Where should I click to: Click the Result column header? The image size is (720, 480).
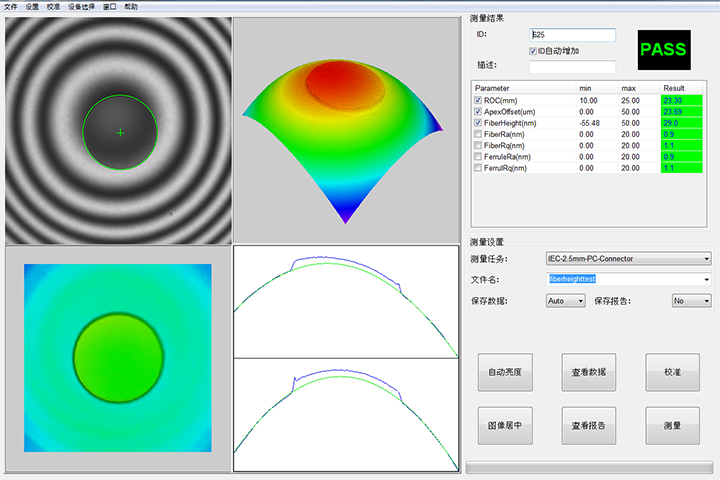click(681, 88)
